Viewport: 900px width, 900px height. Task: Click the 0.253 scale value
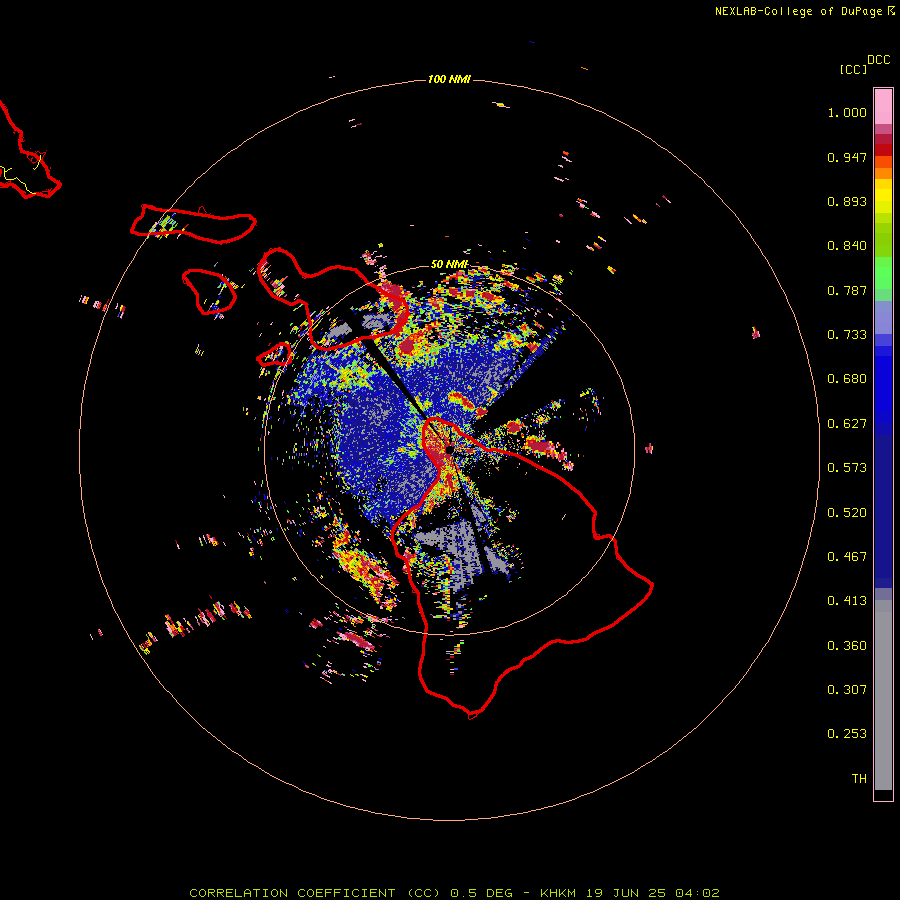click(x=847, y=734)
